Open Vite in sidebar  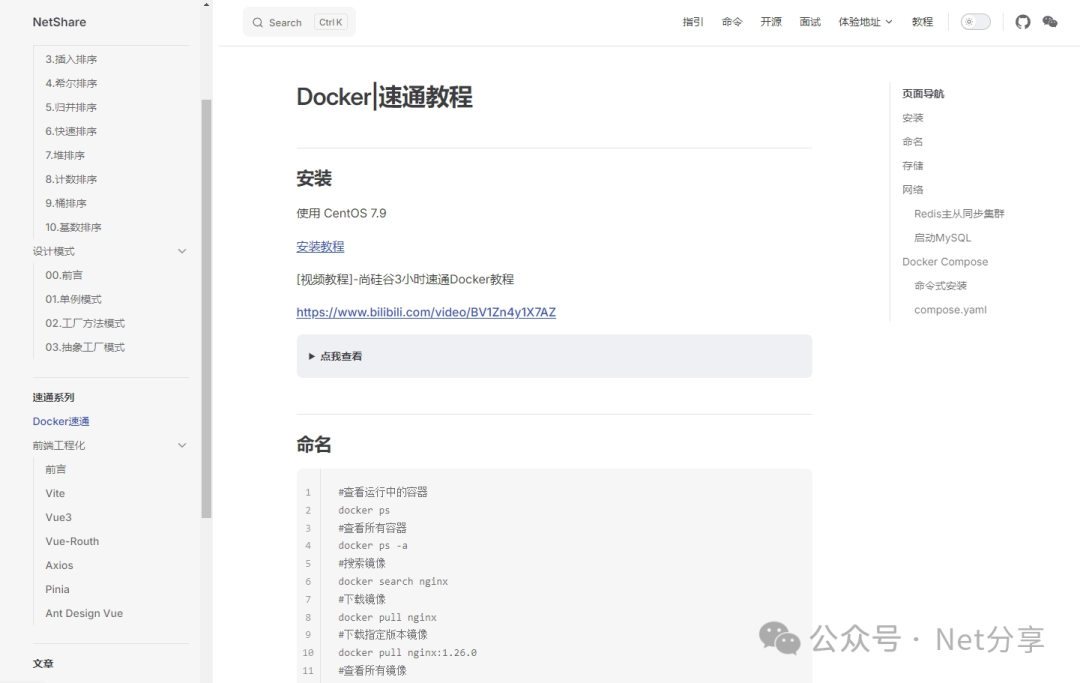(55, 494)
